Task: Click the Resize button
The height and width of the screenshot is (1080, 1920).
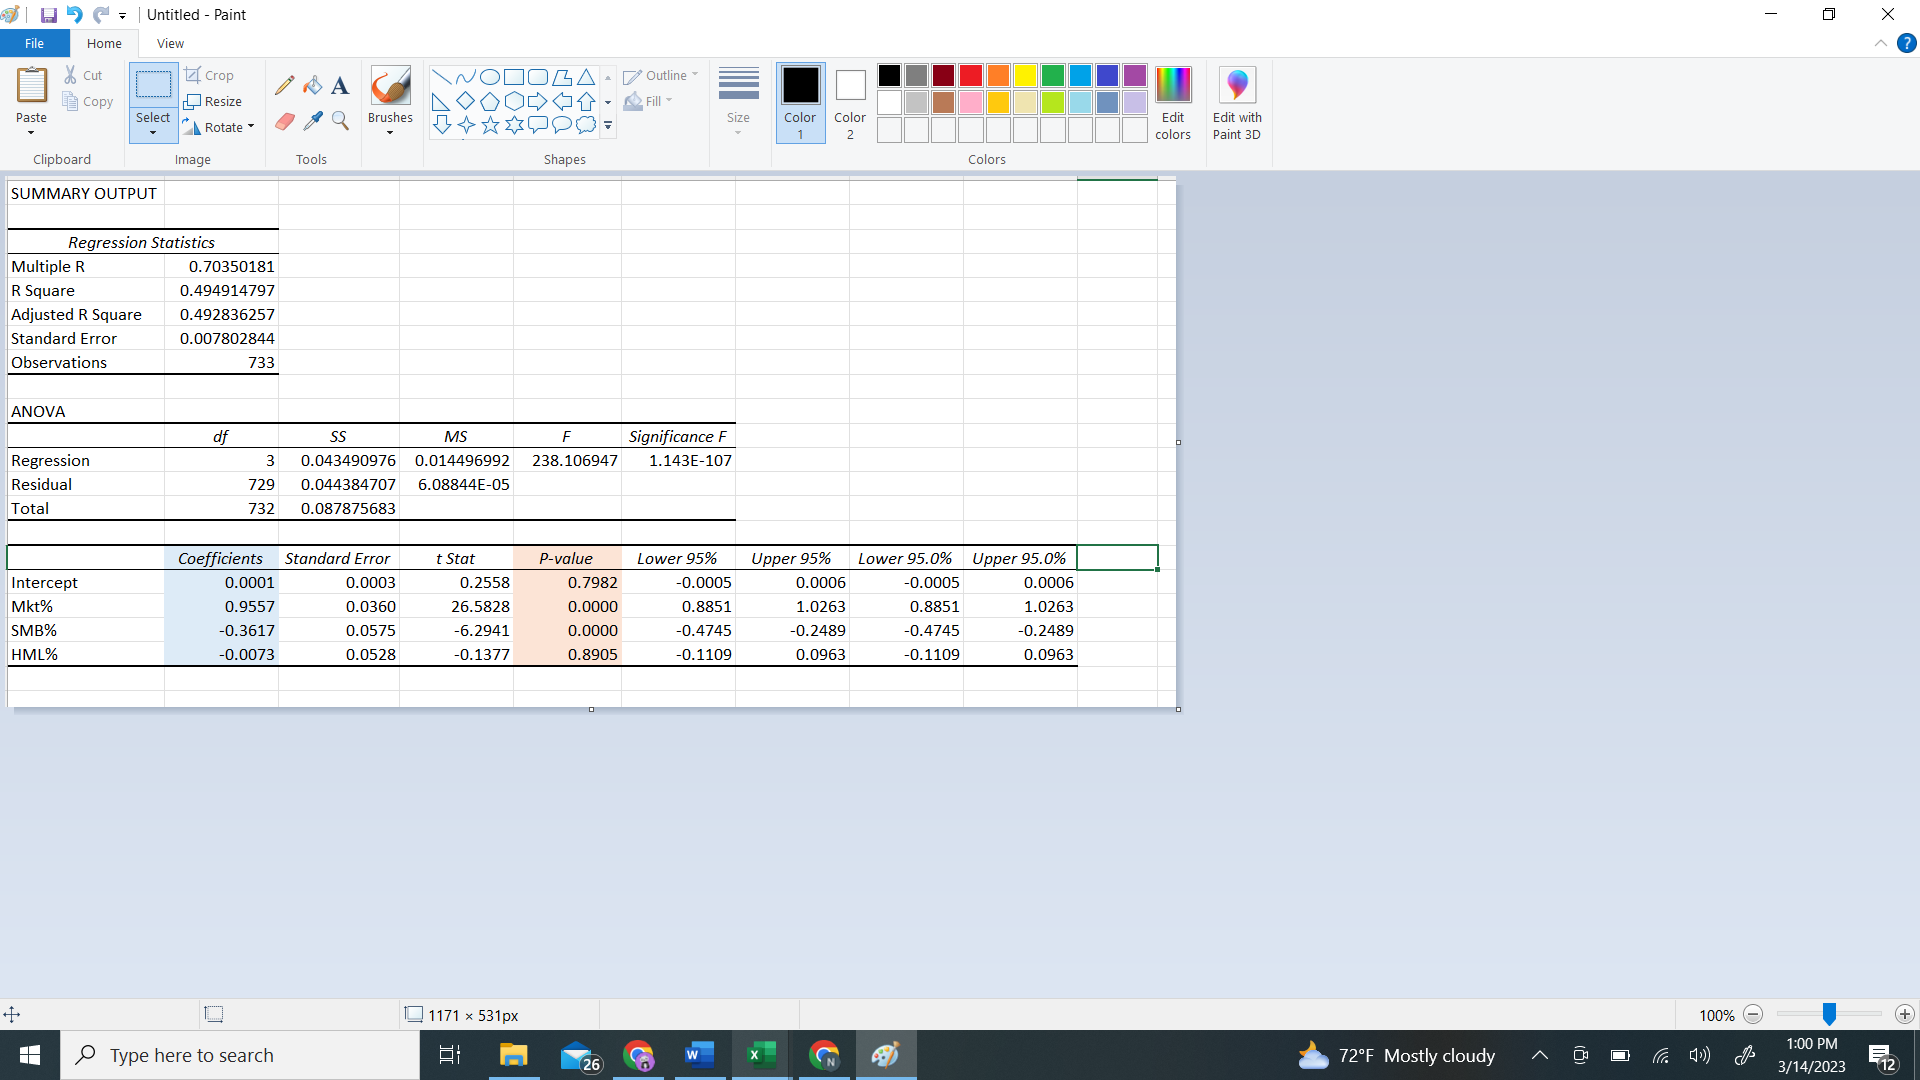Action: coord(213,102)
